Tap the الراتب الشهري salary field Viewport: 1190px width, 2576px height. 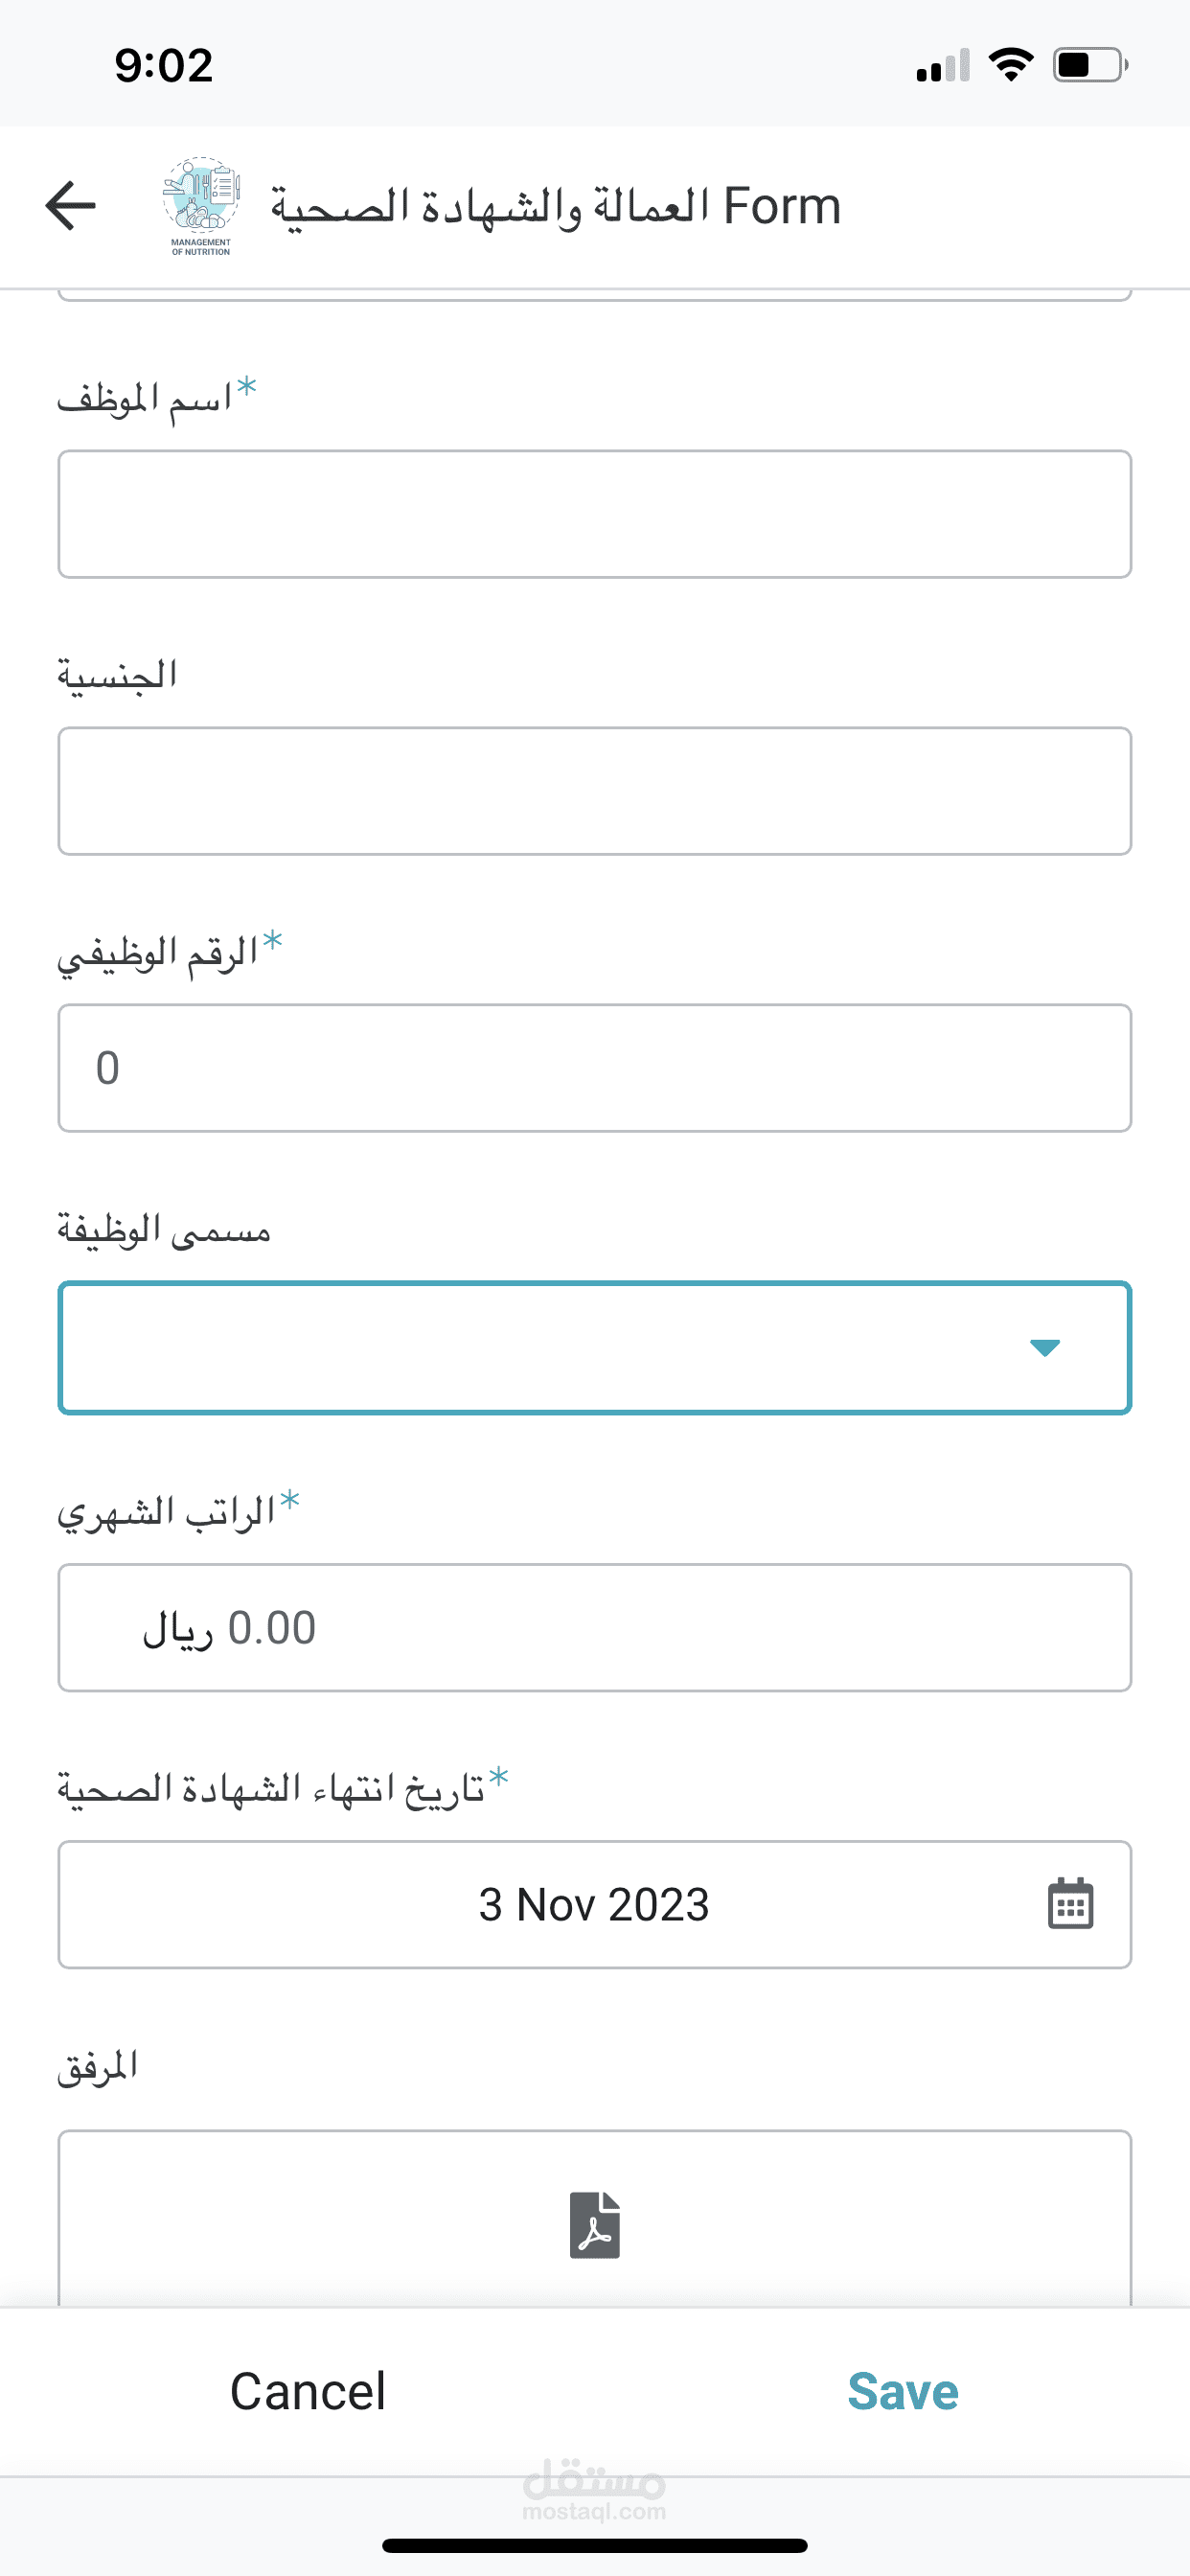click(594, 1627)
